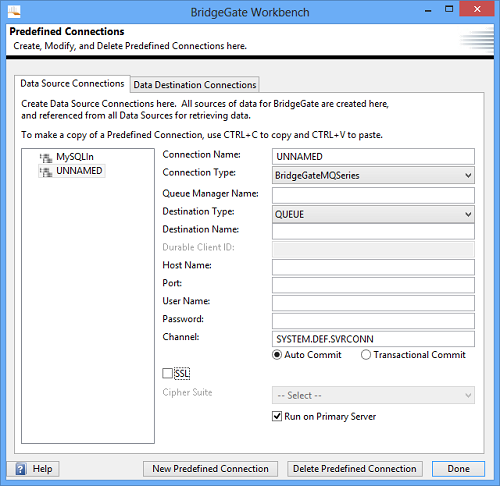Image resolution: width=500 pixels, height=486 pixels.
Task: Switch to Data Destination Connections tab
Action: pyautogui.click(x=195, y=85)
